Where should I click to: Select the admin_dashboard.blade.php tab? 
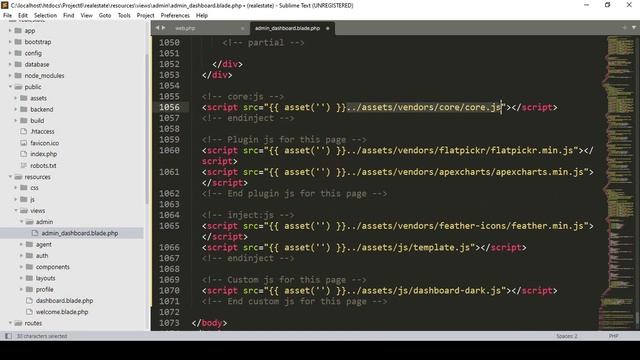click(x=287, y=28)
